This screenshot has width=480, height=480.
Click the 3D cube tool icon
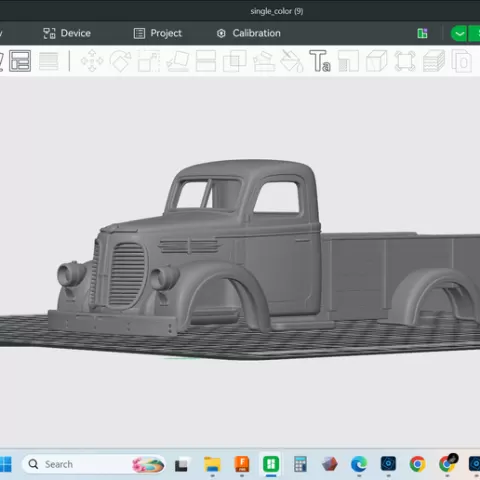[377, 61]
